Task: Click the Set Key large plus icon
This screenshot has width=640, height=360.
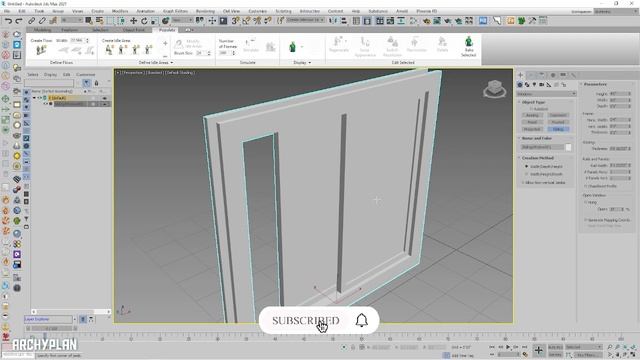Action: pyautogui.click(x=539, y=350)
